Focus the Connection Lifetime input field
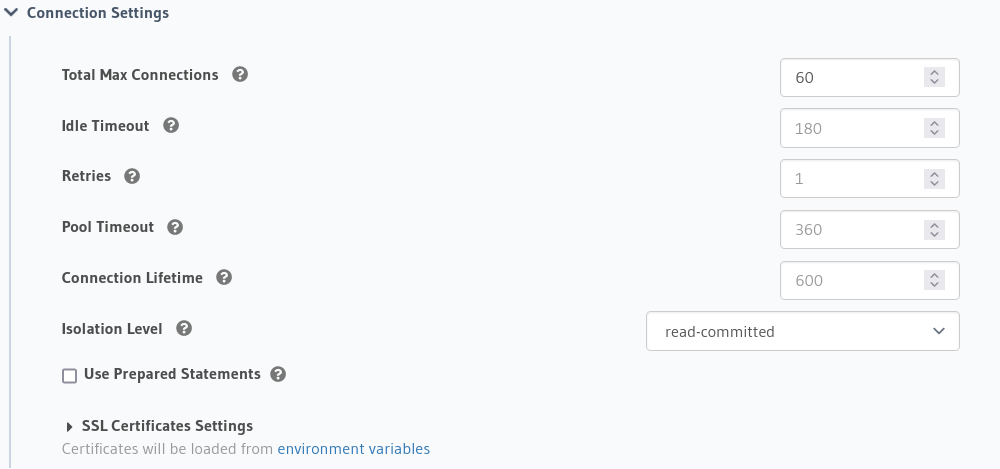This screenshot has width=1000, height=469. pyautogui.click(x=850, y=281)
